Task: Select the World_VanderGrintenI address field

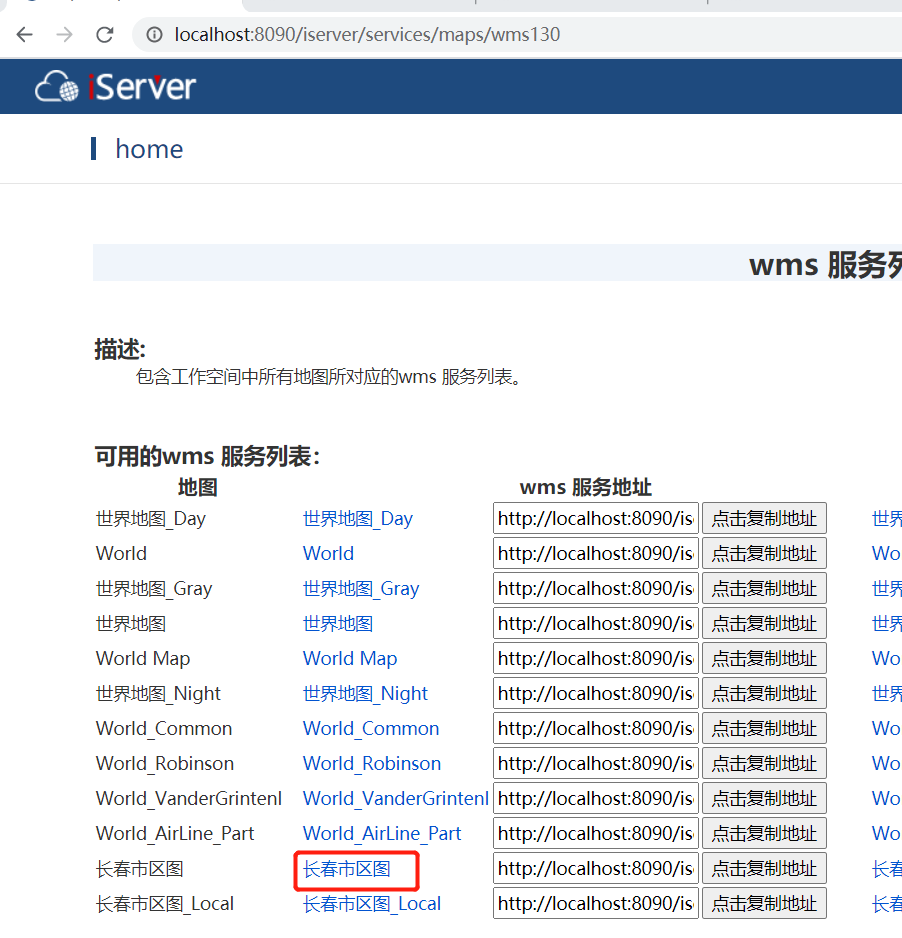Action: coord(596,798)
